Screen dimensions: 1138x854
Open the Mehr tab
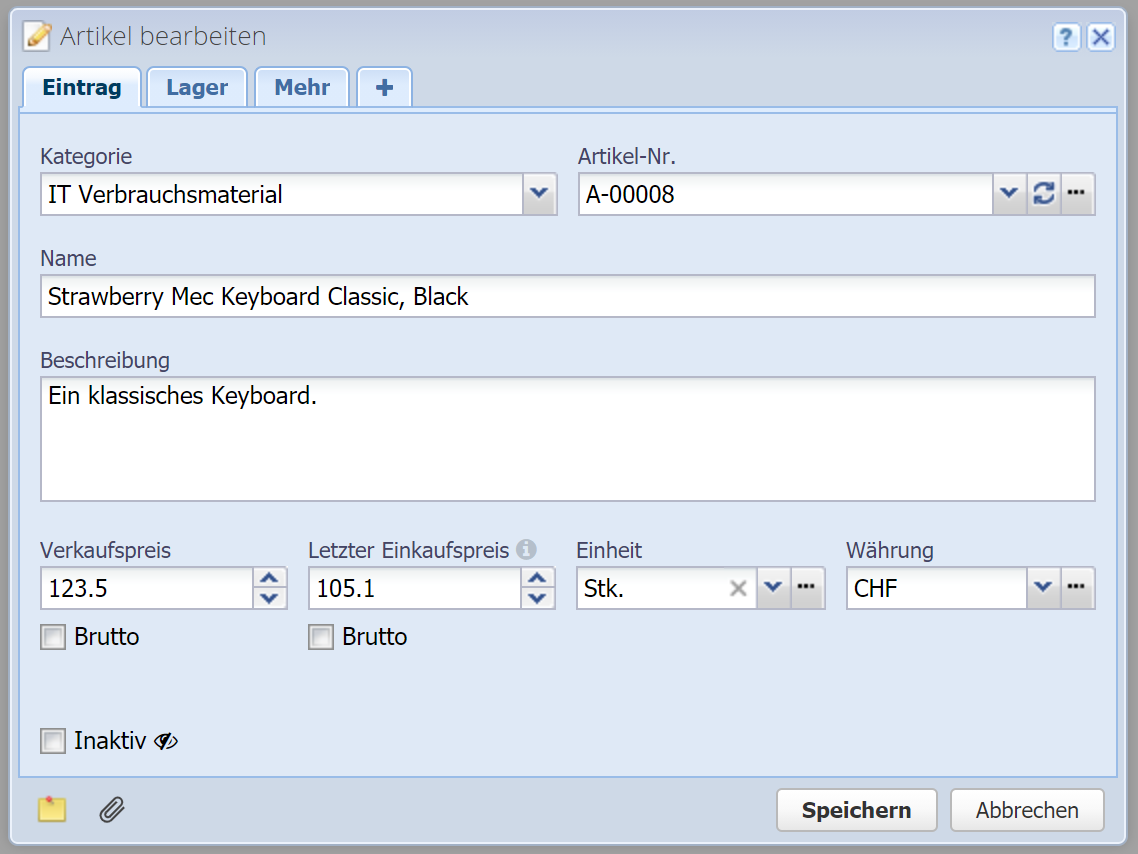point(302,88)
